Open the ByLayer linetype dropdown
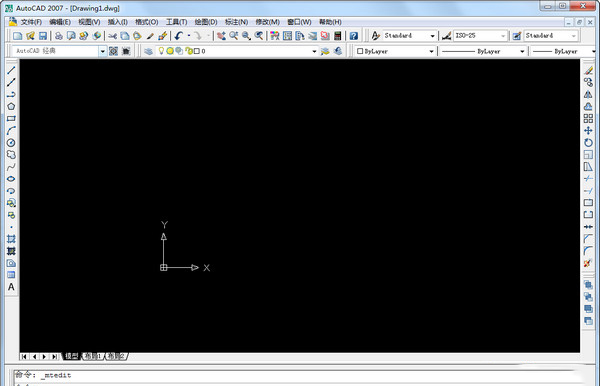The width and height of the screenshot is (600, 386). pyautogui.click(x=522, y=51)
